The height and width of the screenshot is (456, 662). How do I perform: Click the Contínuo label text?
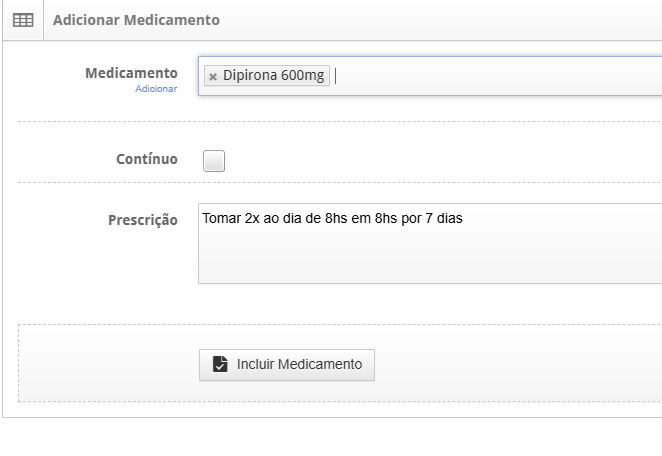tap(147, 159)
